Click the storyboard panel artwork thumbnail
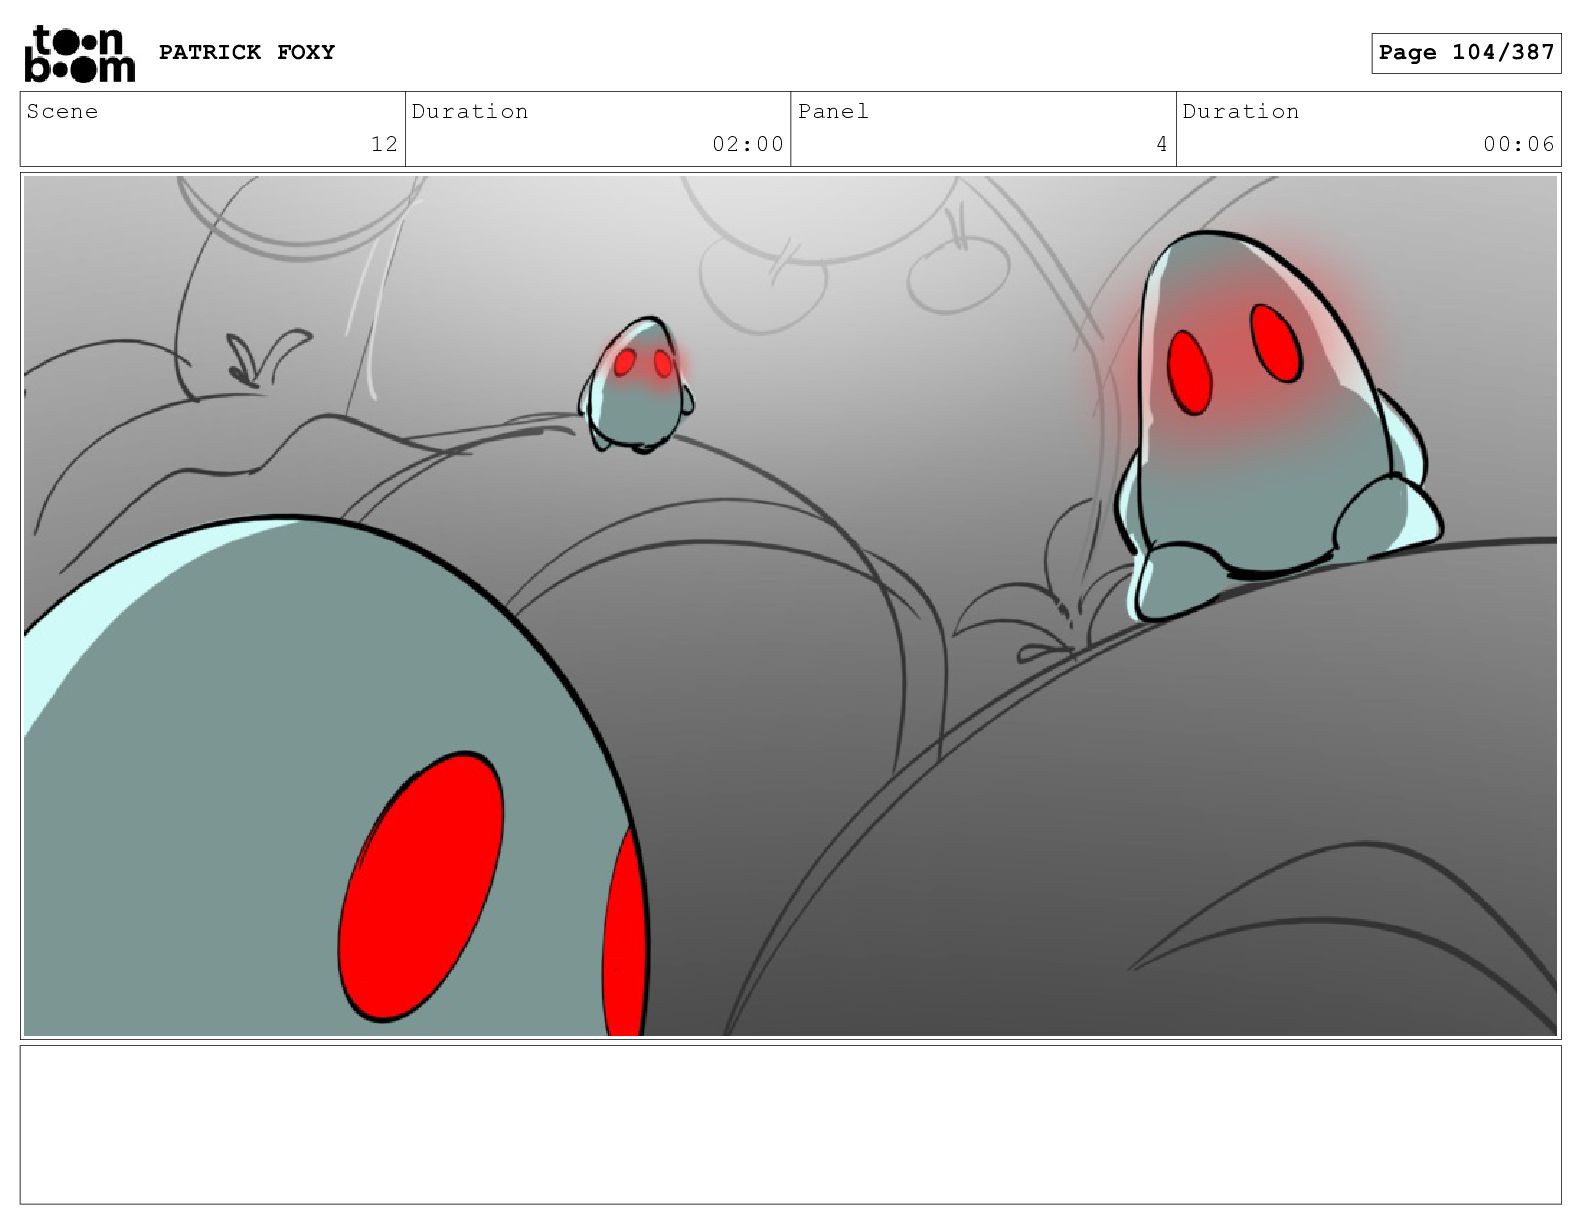Viewport: 1584px width, 1224px height. (x=790, y=606)
